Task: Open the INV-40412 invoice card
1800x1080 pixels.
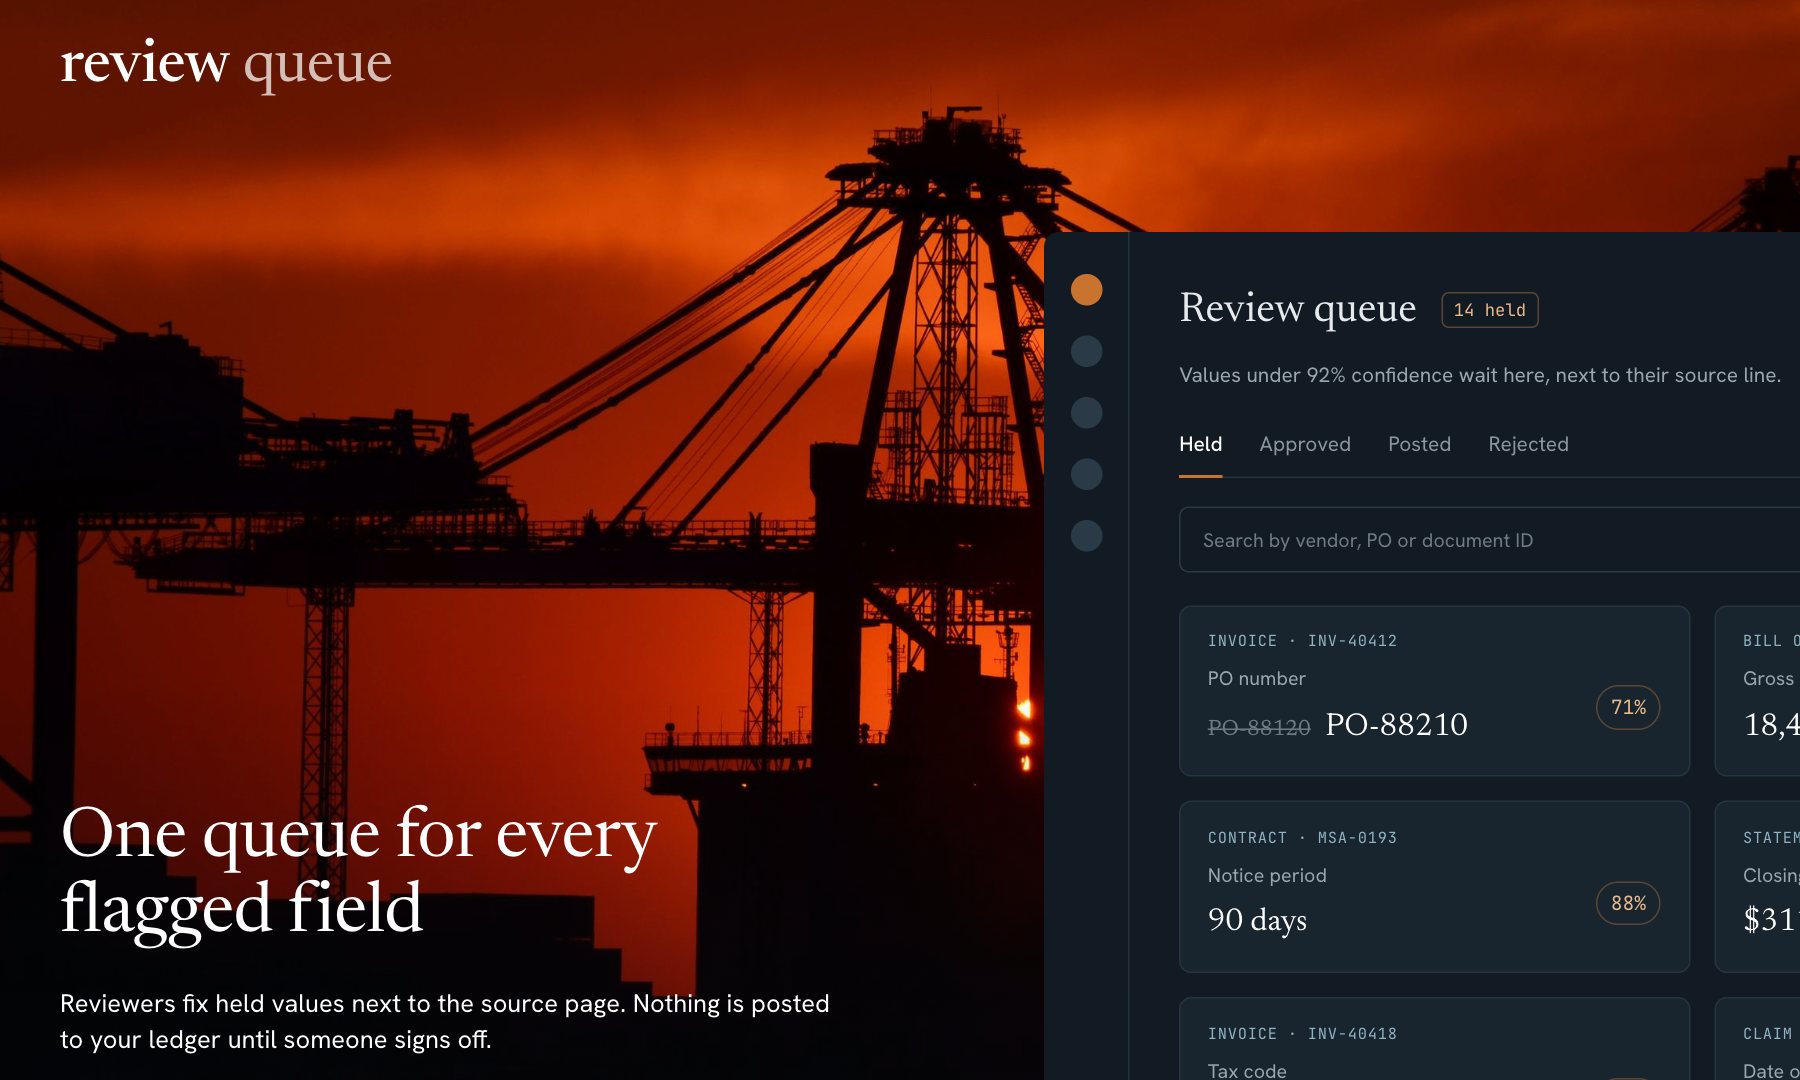Action: point(1434,691)
